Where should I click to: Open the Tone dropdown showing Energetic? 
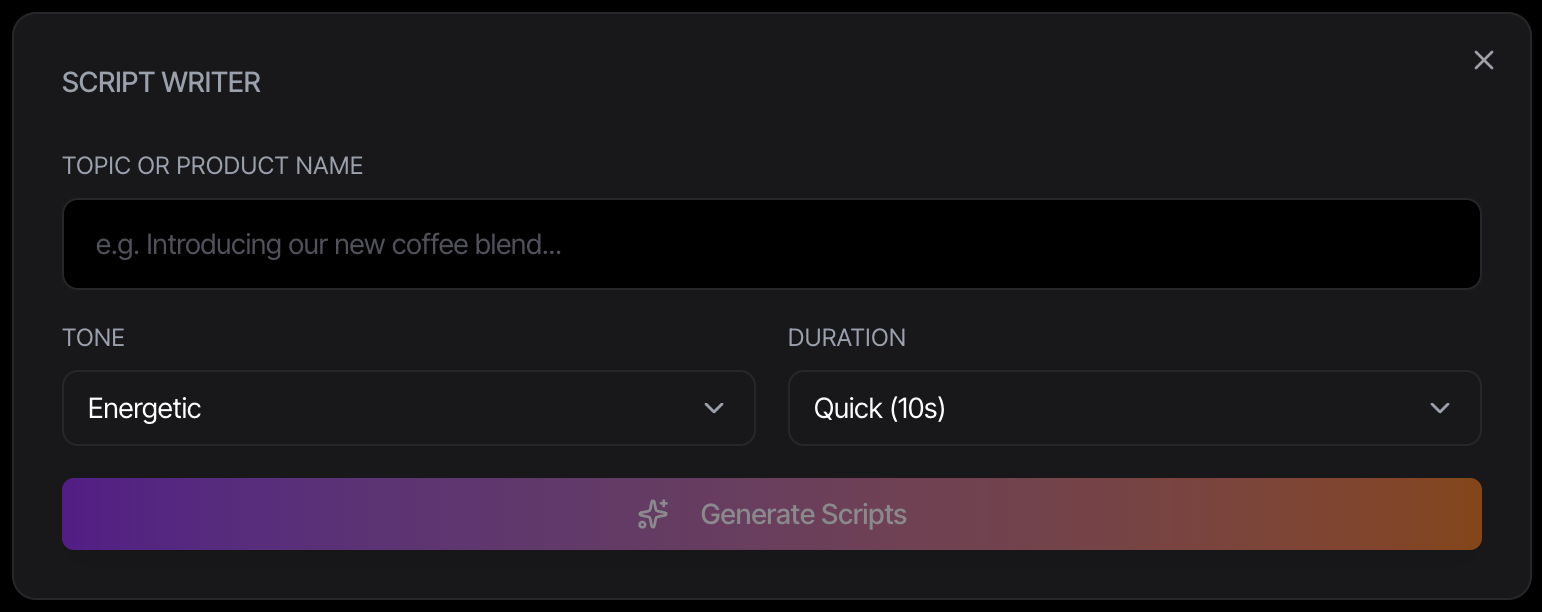click(x=408, y=408)
